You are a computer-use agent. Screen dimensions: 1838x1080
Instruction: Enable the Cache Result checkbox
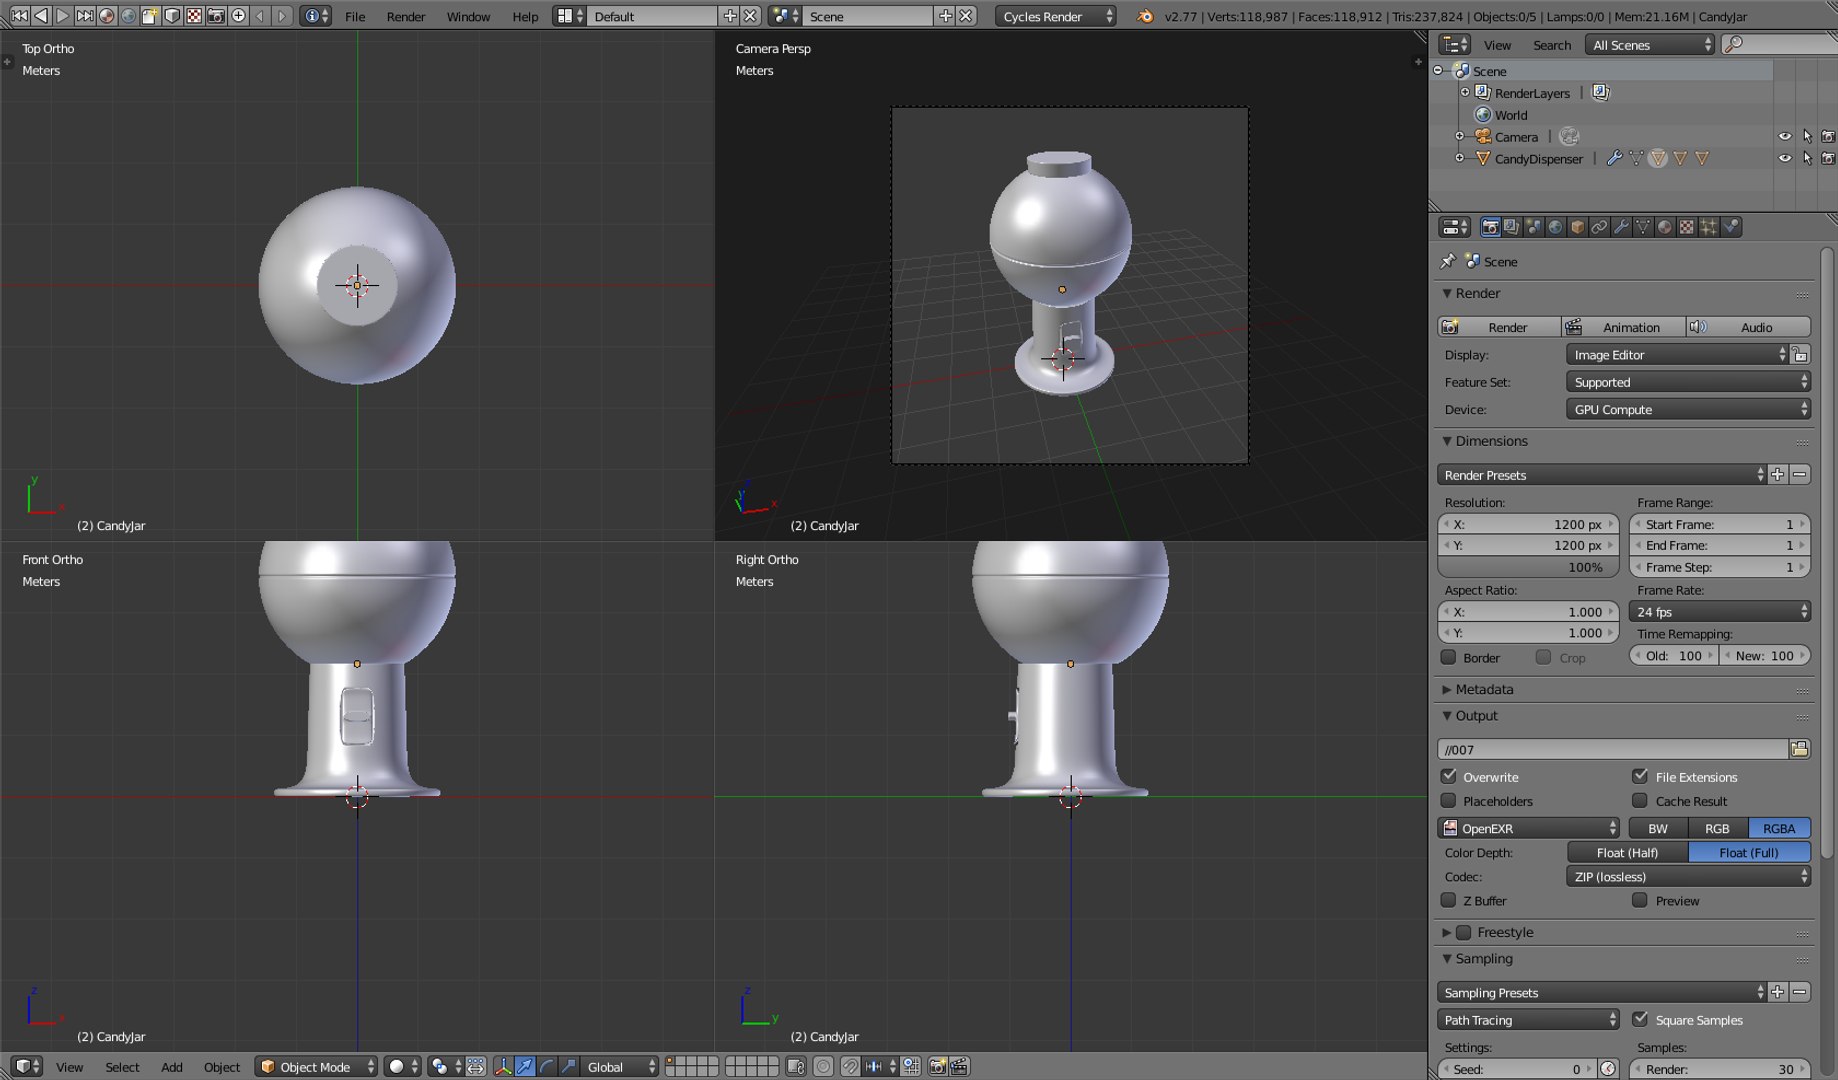(1640, 800)
